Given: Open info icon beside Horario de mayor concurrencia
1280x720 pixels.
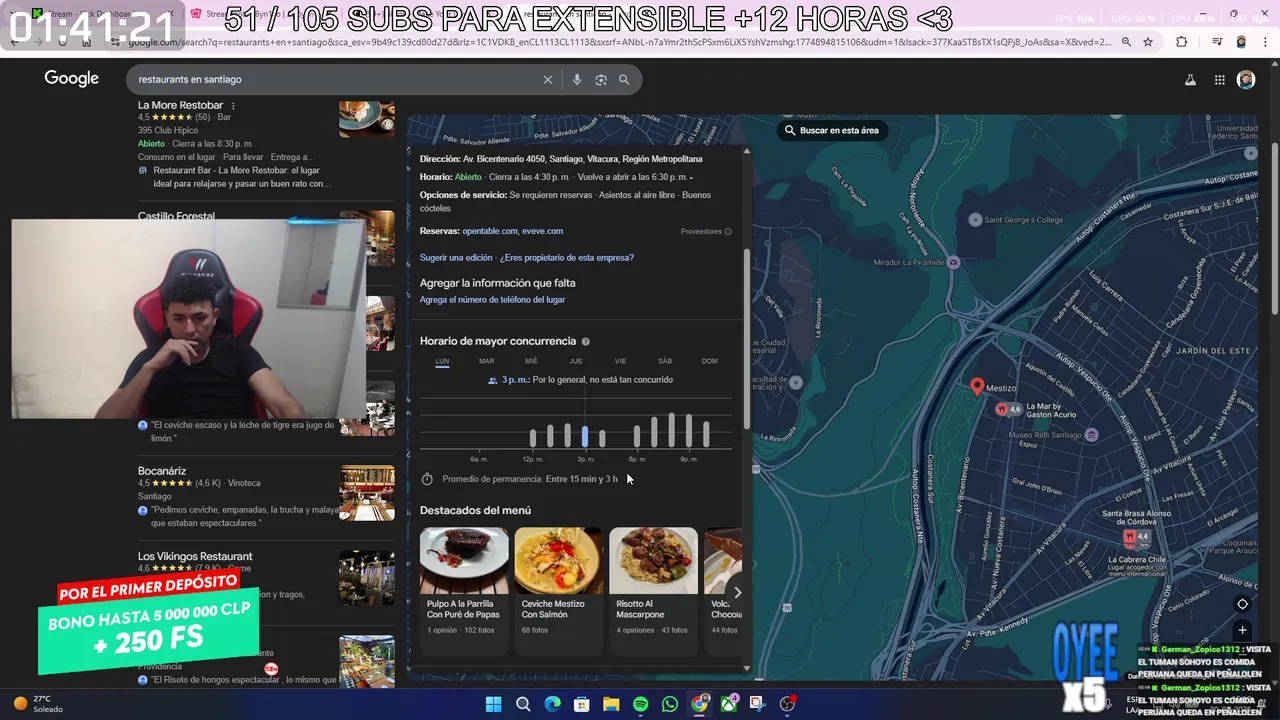Looking at the screenshot, I should [585, 342].
